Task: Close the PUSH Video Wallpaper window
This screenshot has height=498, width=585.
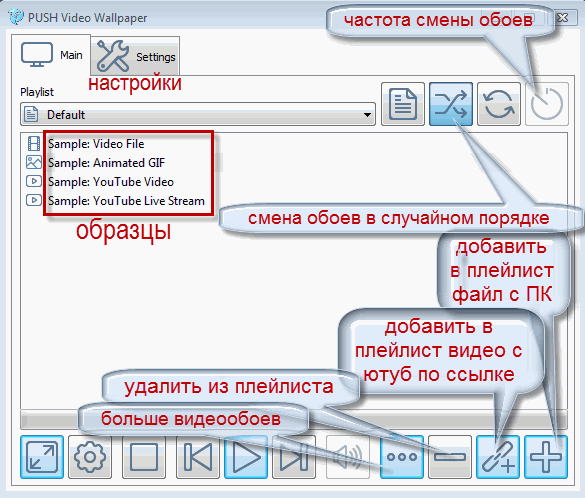Action: coord(562,18)
